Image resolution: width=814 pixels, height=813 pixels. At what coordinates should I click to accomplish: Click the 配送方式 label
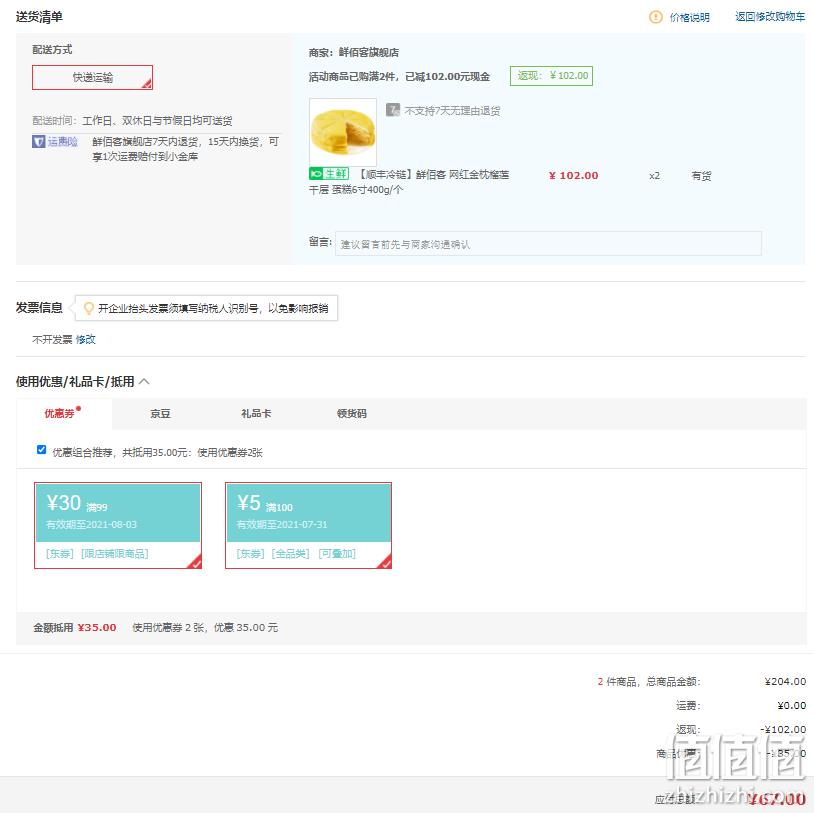(x=52, y=49)
